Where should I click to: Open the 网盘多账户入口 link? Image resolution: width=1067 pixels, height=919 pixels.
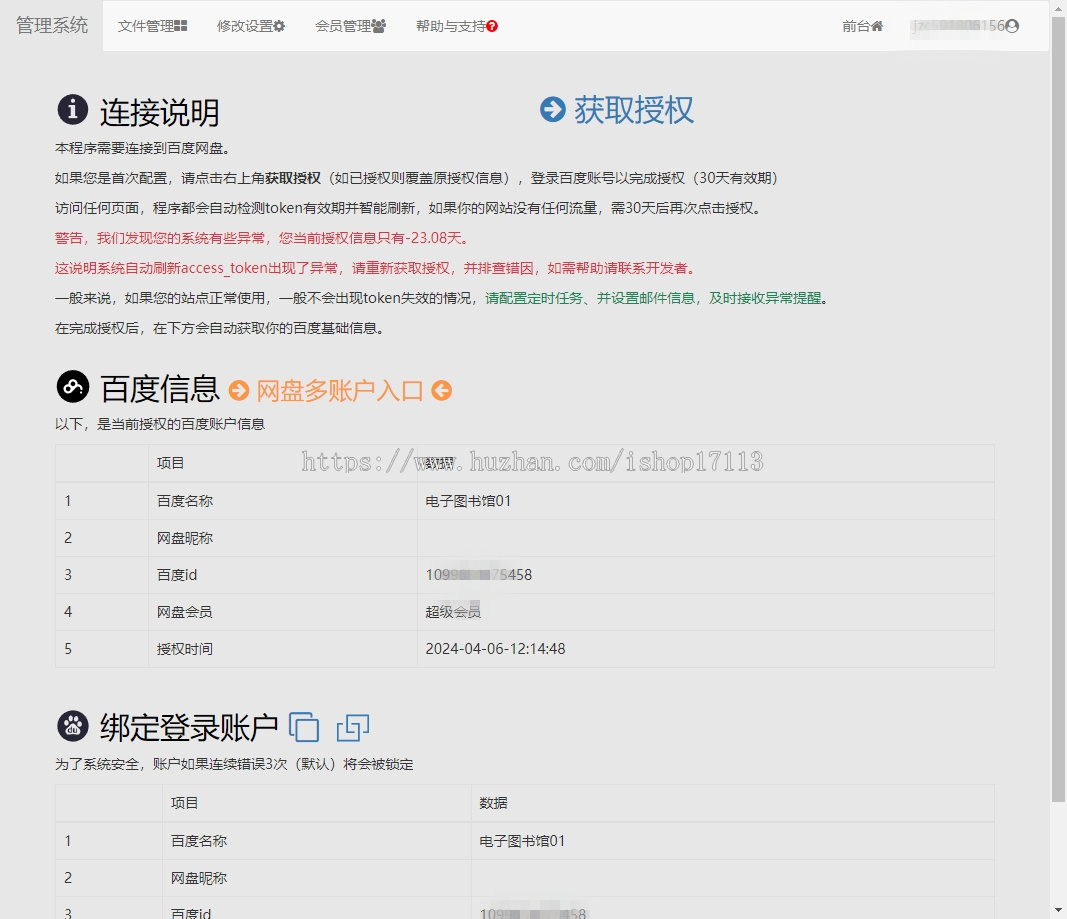point(340,390)
